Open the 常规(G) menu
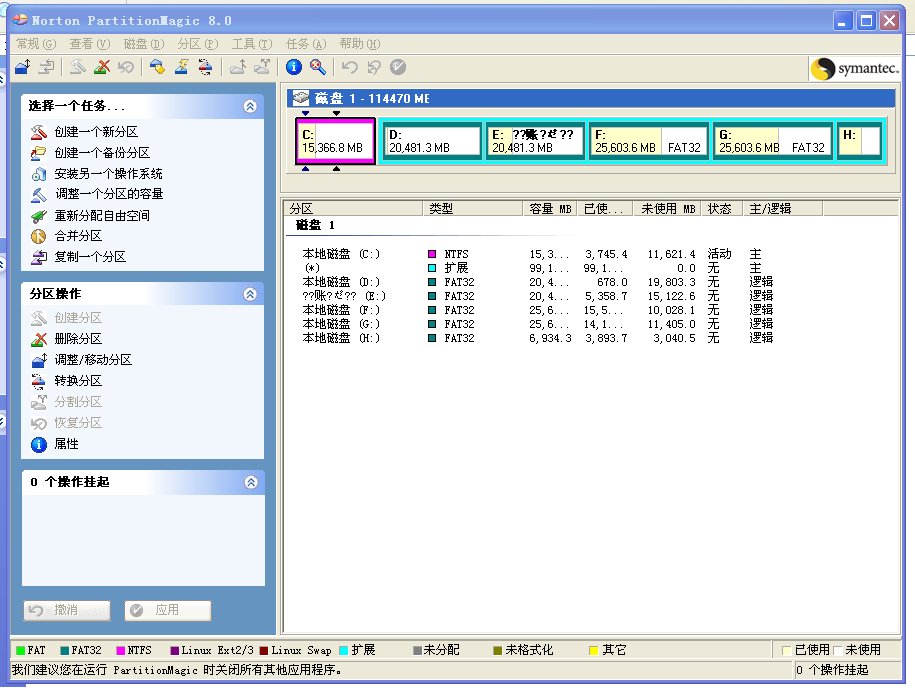Viewport: 915px width, 688px height. [x=36, y=44]
